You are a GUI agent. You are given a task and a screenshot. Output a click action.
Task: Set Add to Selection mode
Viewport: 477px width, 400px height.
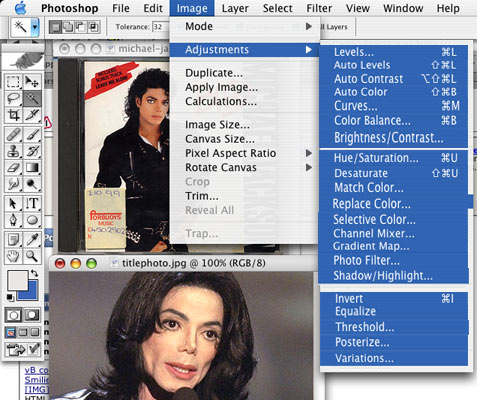tap(68, 27)
